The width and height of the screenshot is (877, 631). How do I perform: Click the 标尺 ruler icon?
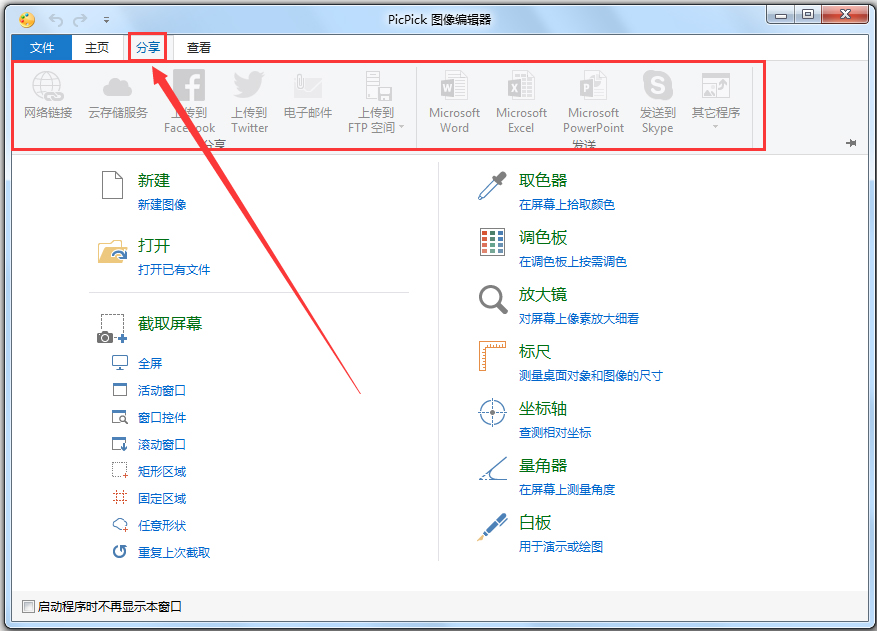click(492, 356)
